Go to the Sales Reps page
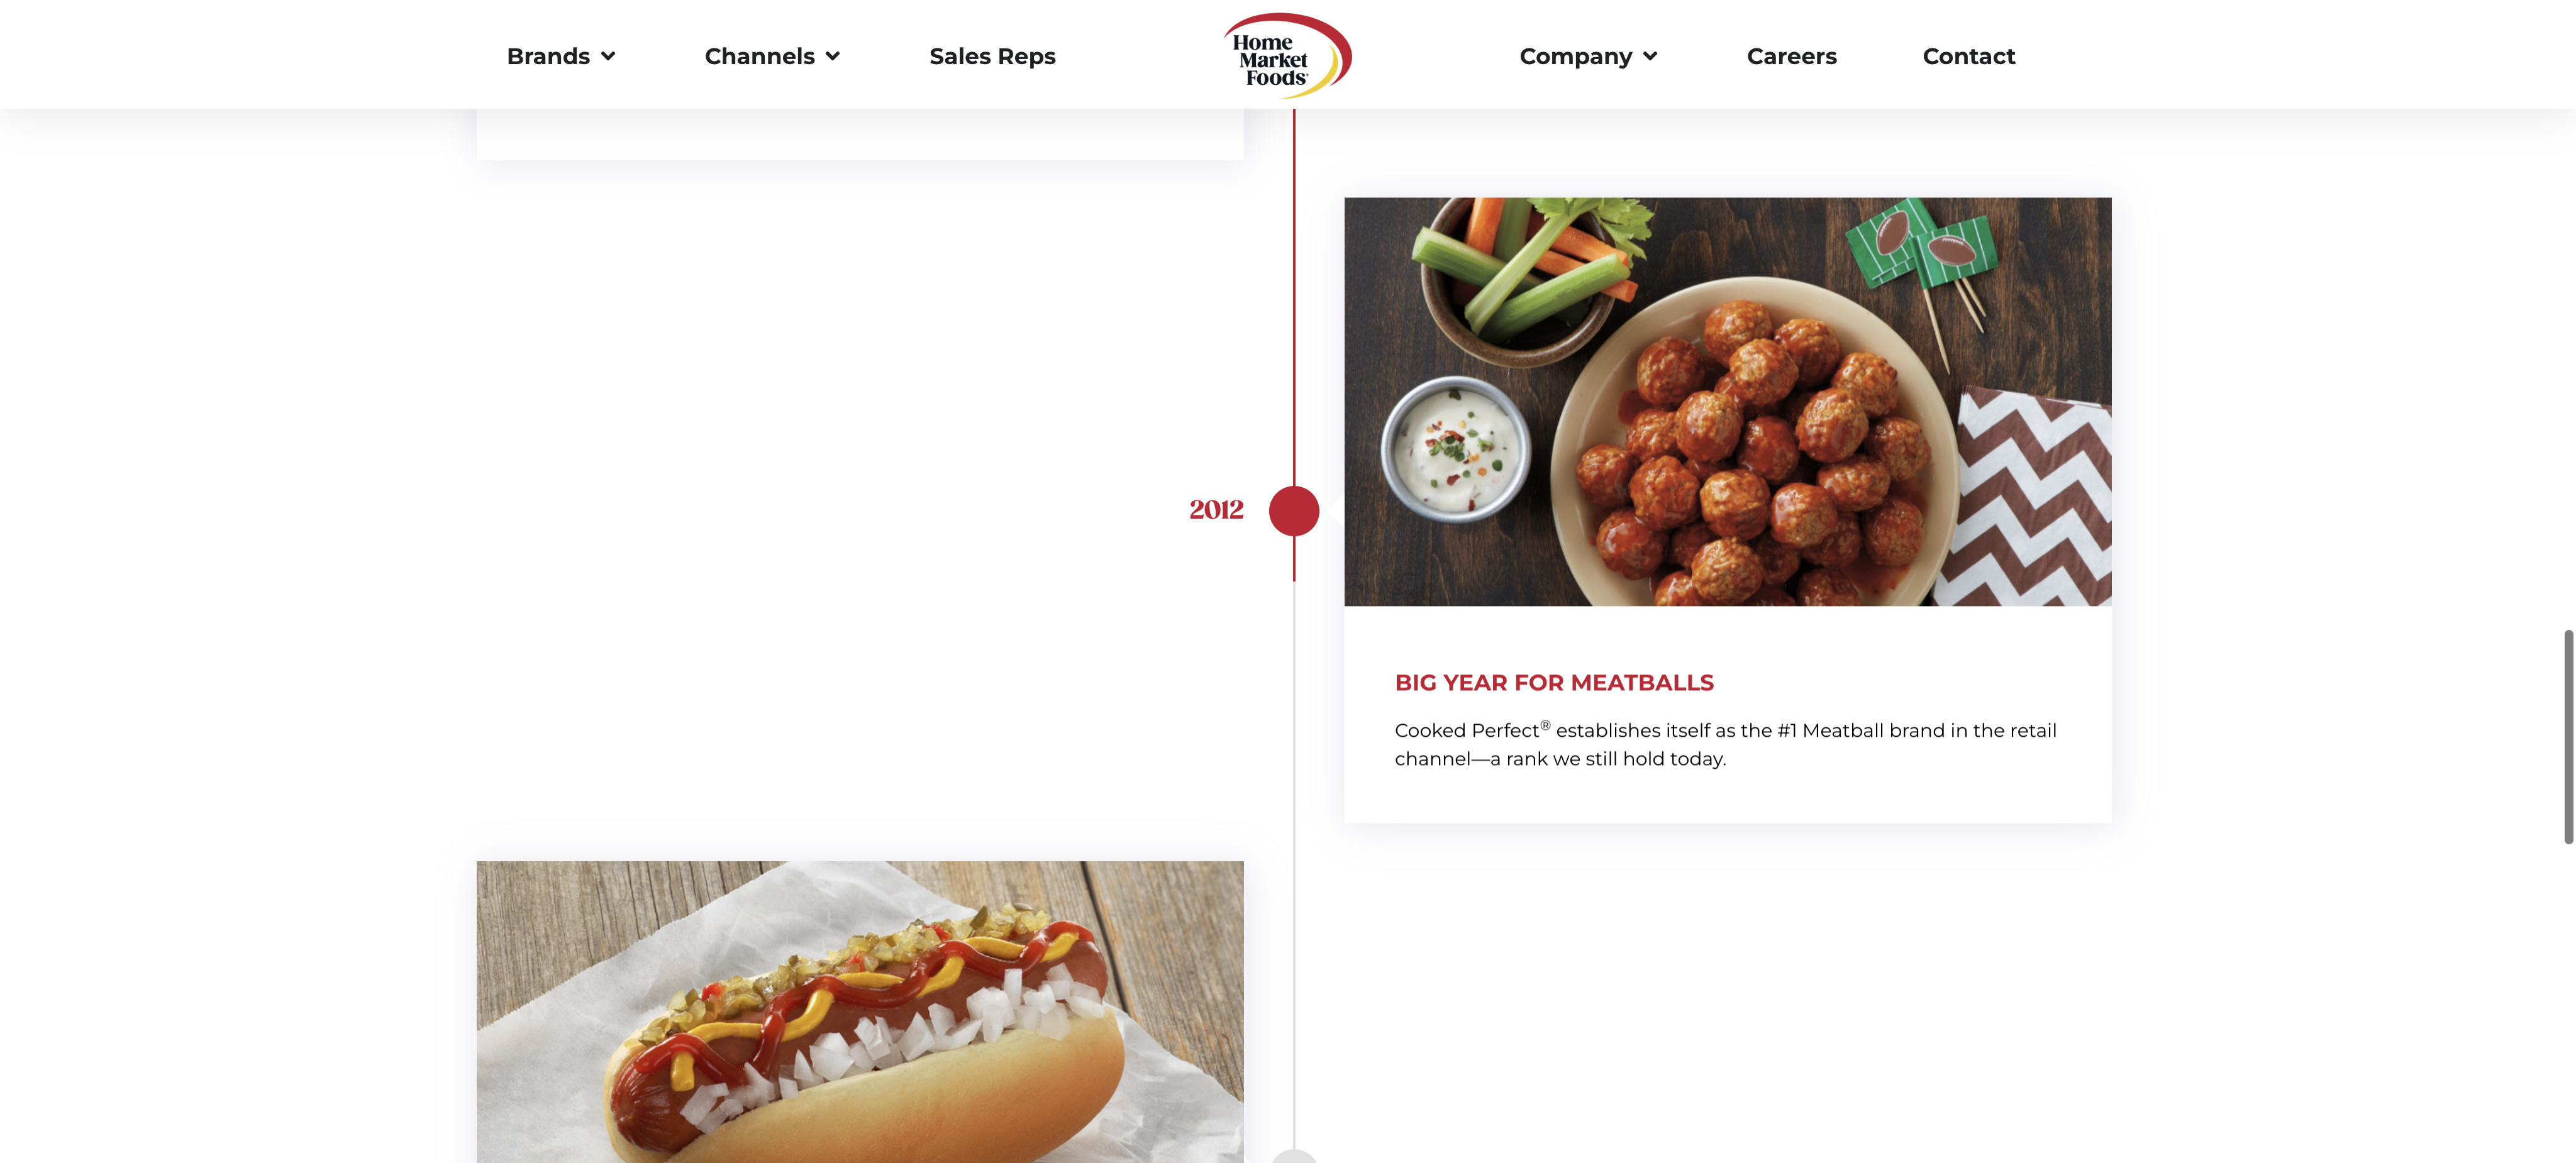Screen dimensions: 2576x1163 click(992, 56)
